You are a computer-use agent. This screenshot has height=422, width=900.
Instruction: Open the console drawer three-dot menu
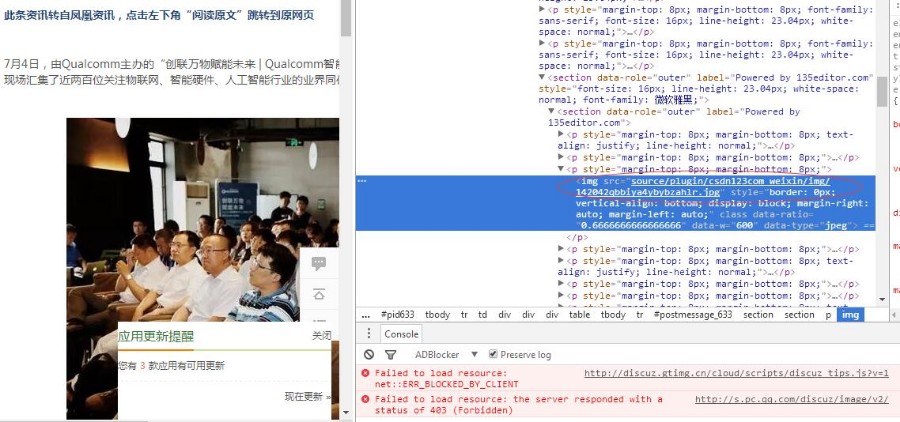click(x=369, y=334)
